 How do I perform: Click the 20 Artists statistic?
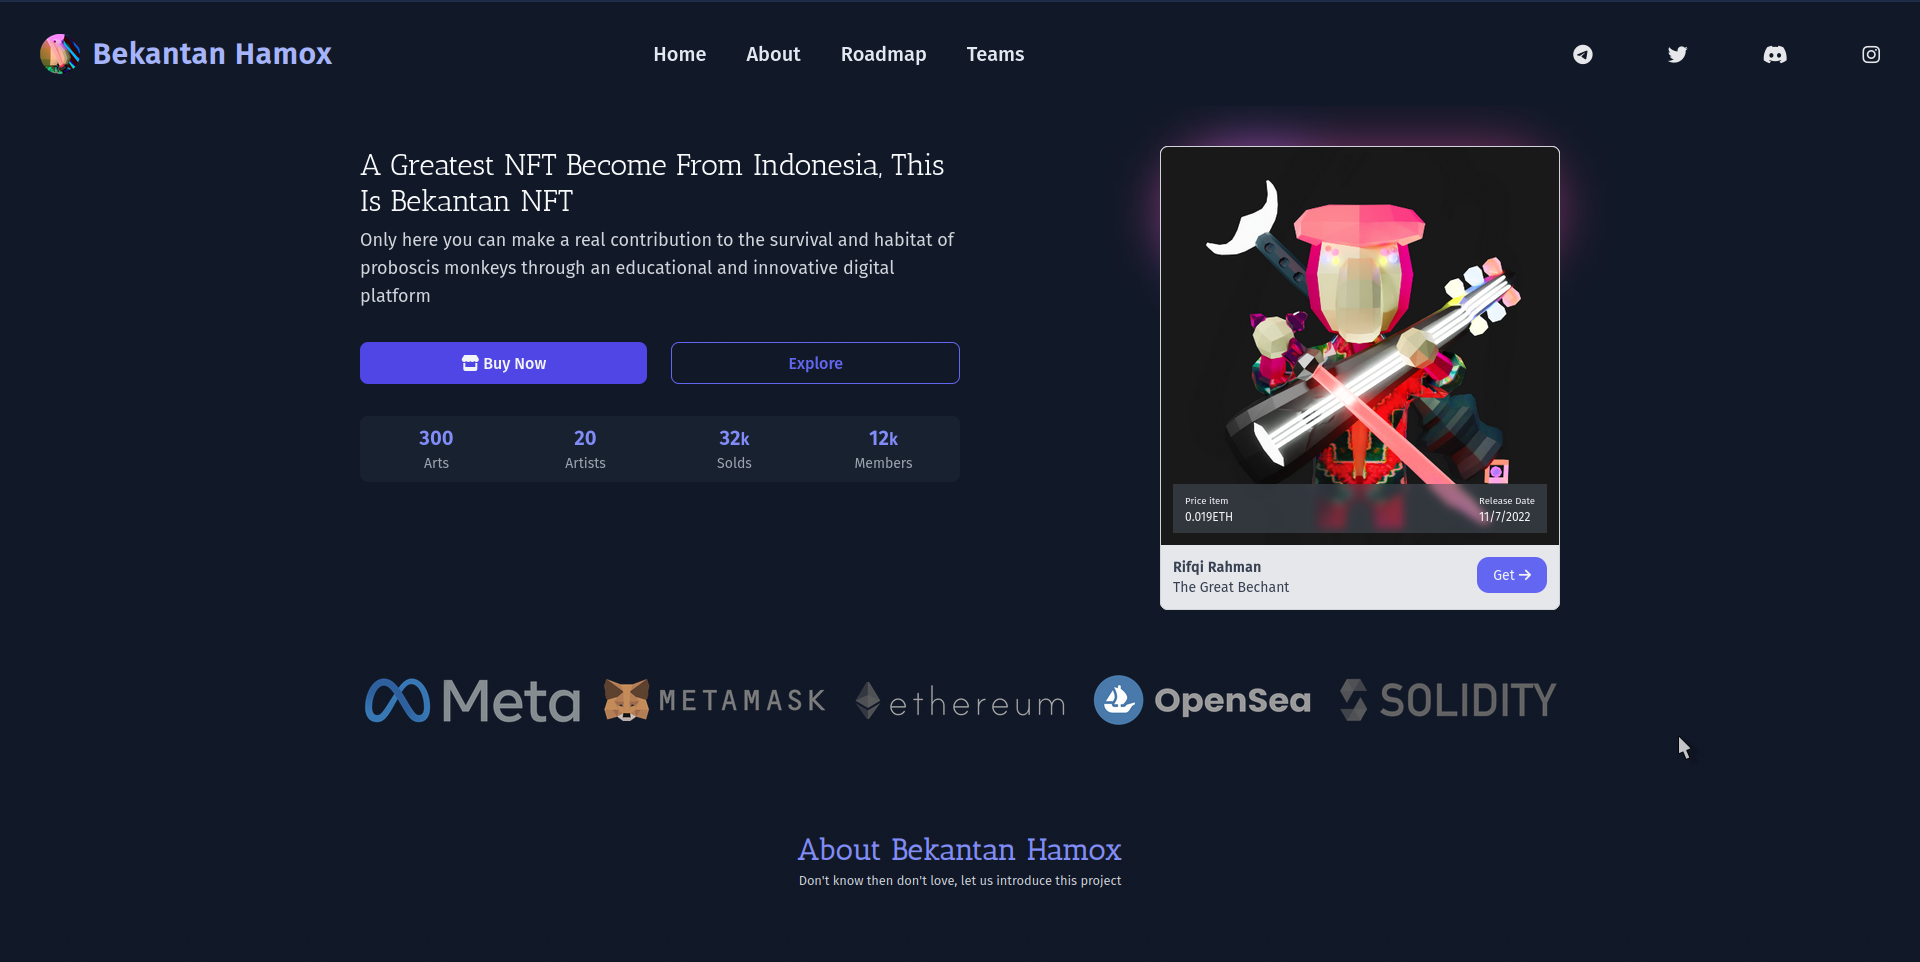tap(585, 449)
